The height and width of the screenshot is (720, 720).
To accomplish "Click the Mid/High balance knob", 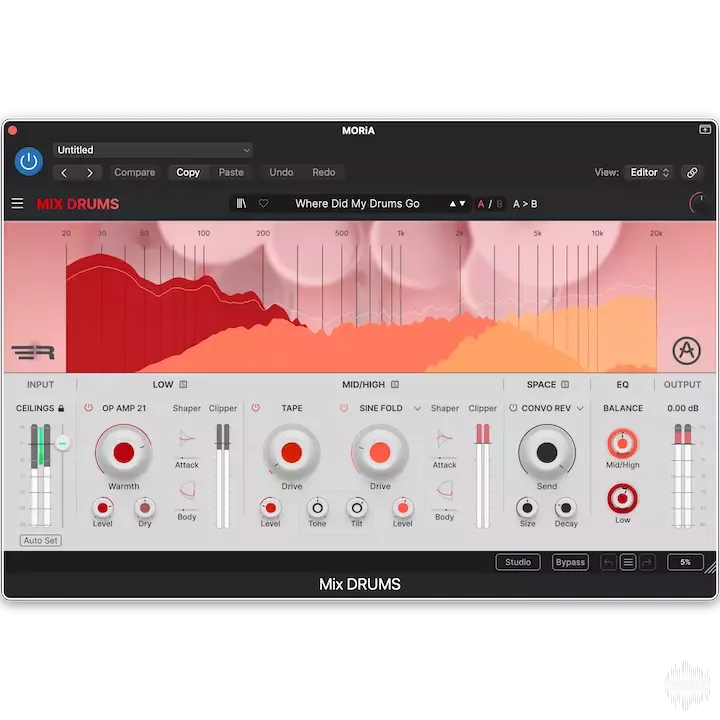I will pos(622,444).
